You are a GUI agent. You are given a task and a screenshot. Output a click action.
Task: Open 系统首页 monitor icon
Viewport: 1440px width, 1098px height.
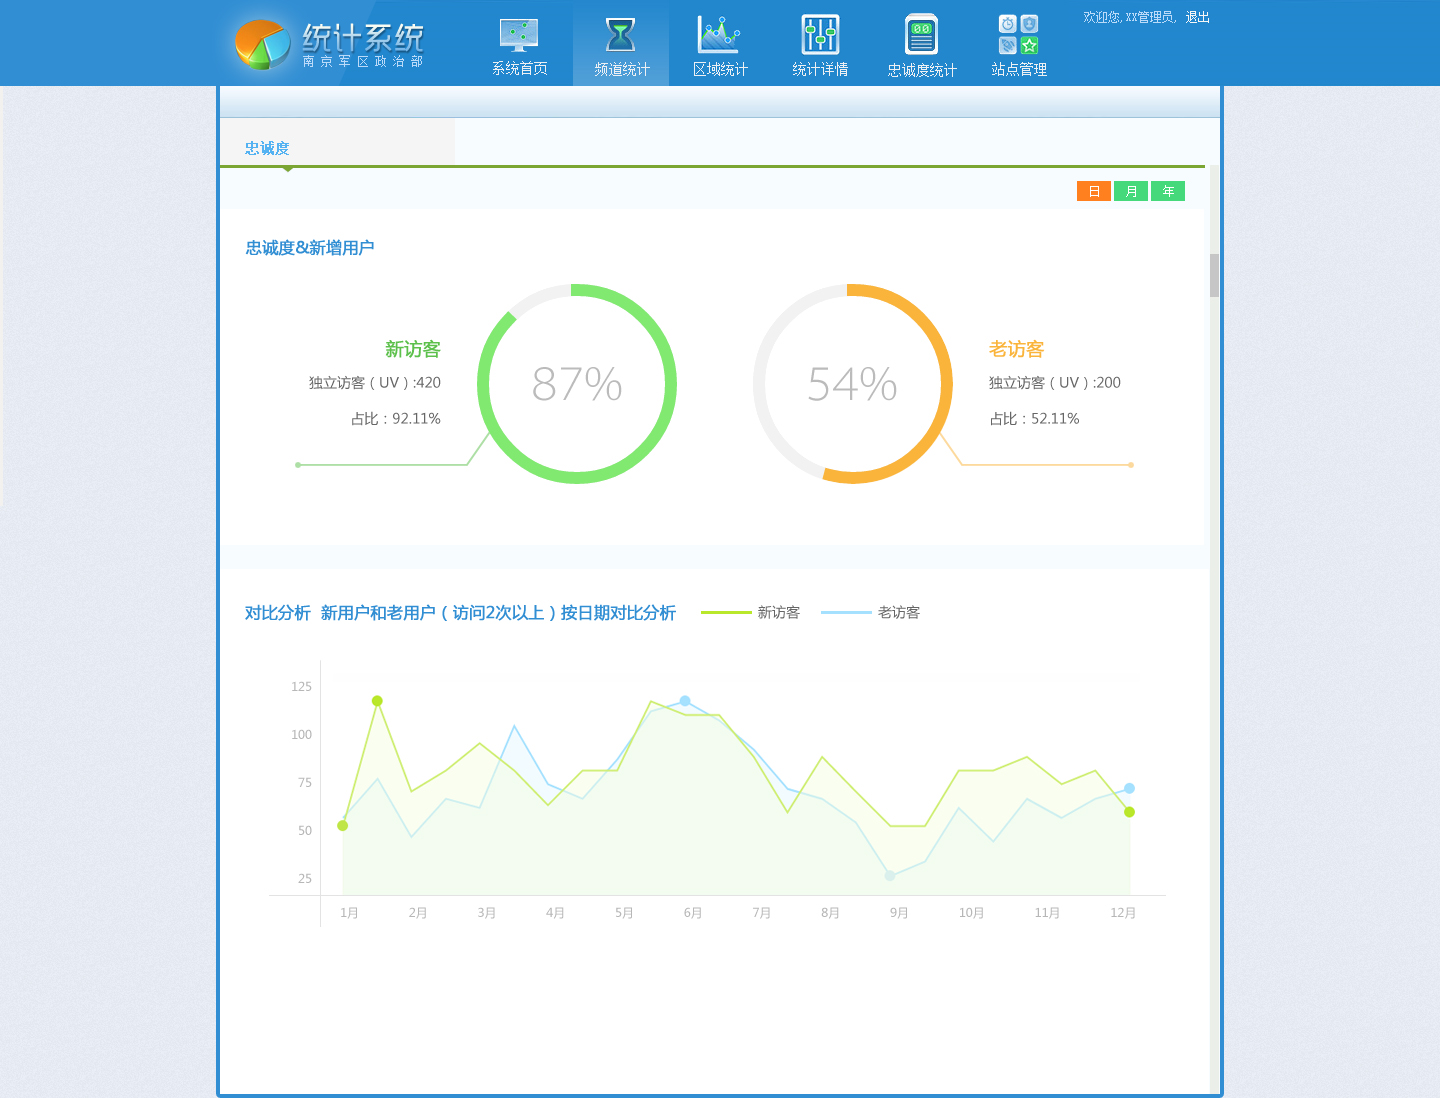(x=519, y=35)
